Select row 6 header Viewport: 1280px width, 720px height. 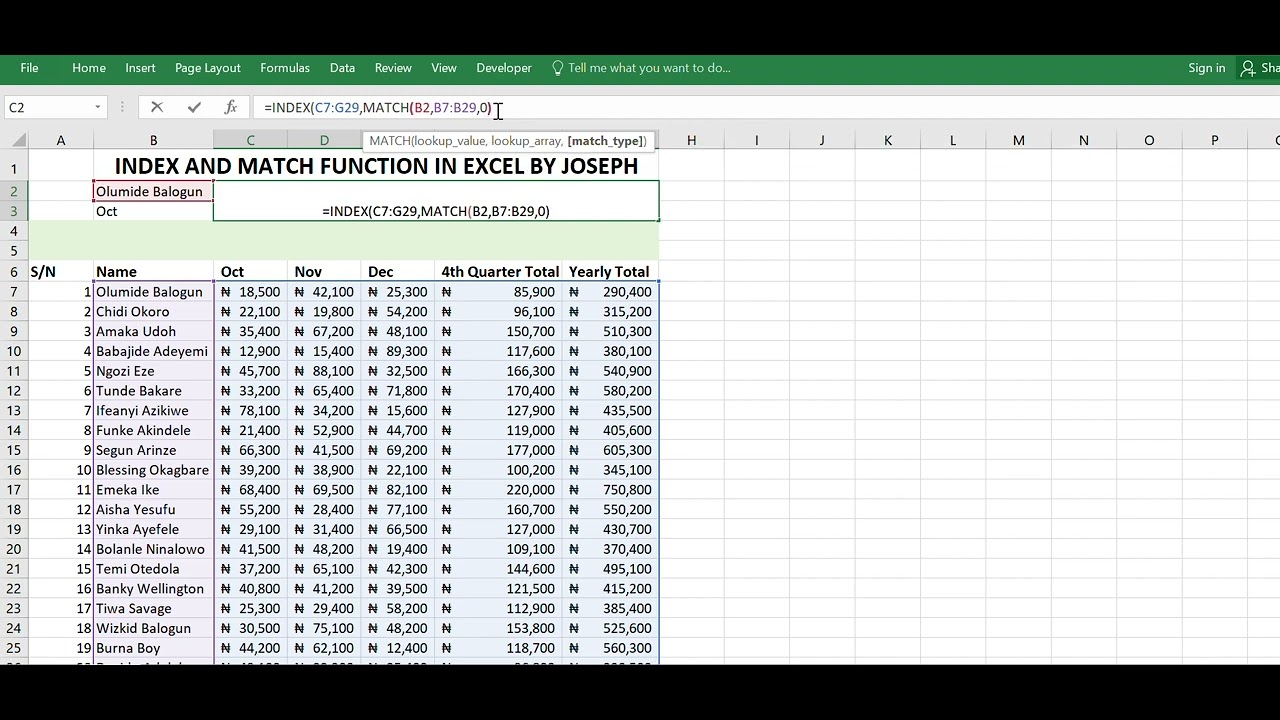coord(14,272)
